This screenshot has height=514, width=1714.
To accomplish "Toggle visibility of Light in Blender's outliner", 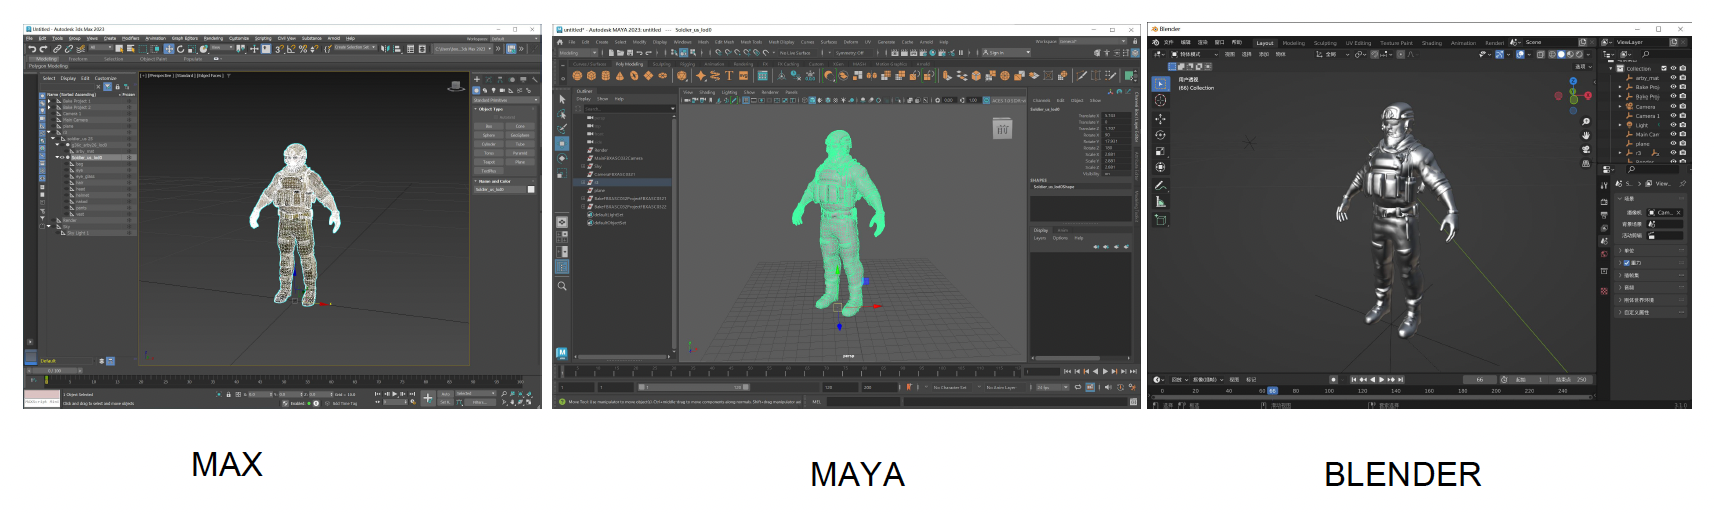I will click(x=1673, y=125).
